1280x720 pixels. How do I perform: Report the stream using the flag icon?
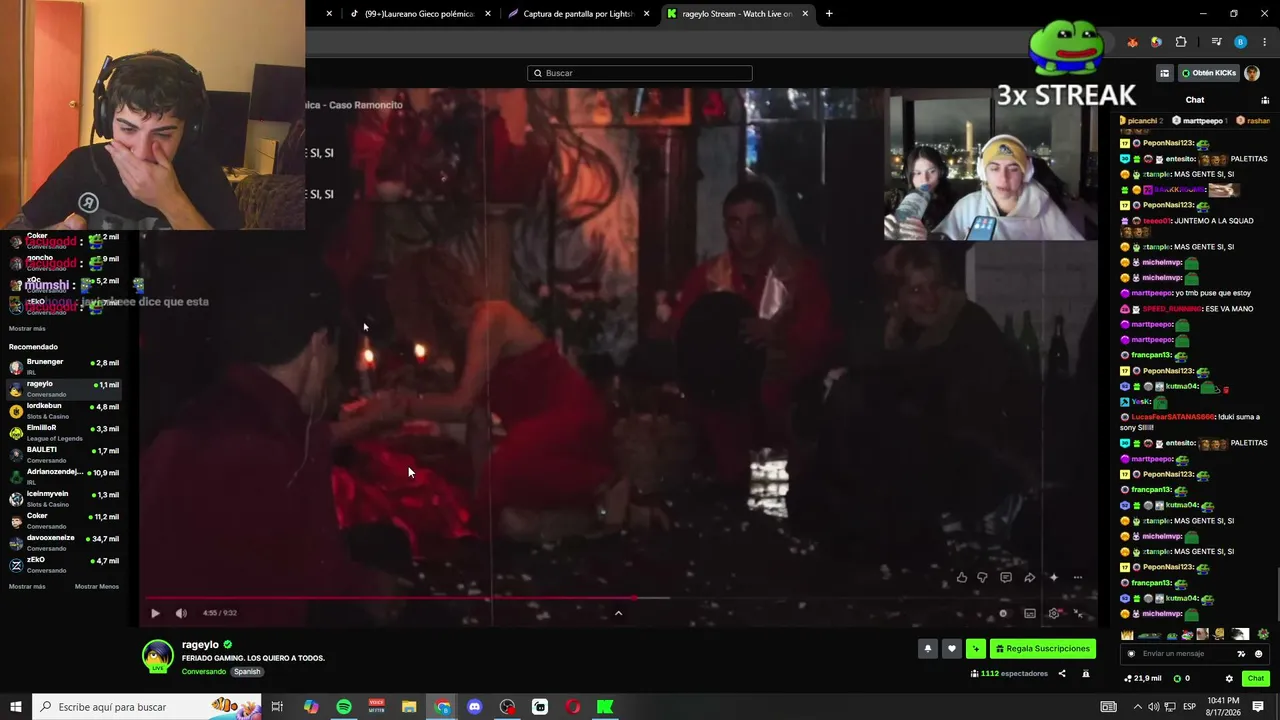tap(1085, 674)
